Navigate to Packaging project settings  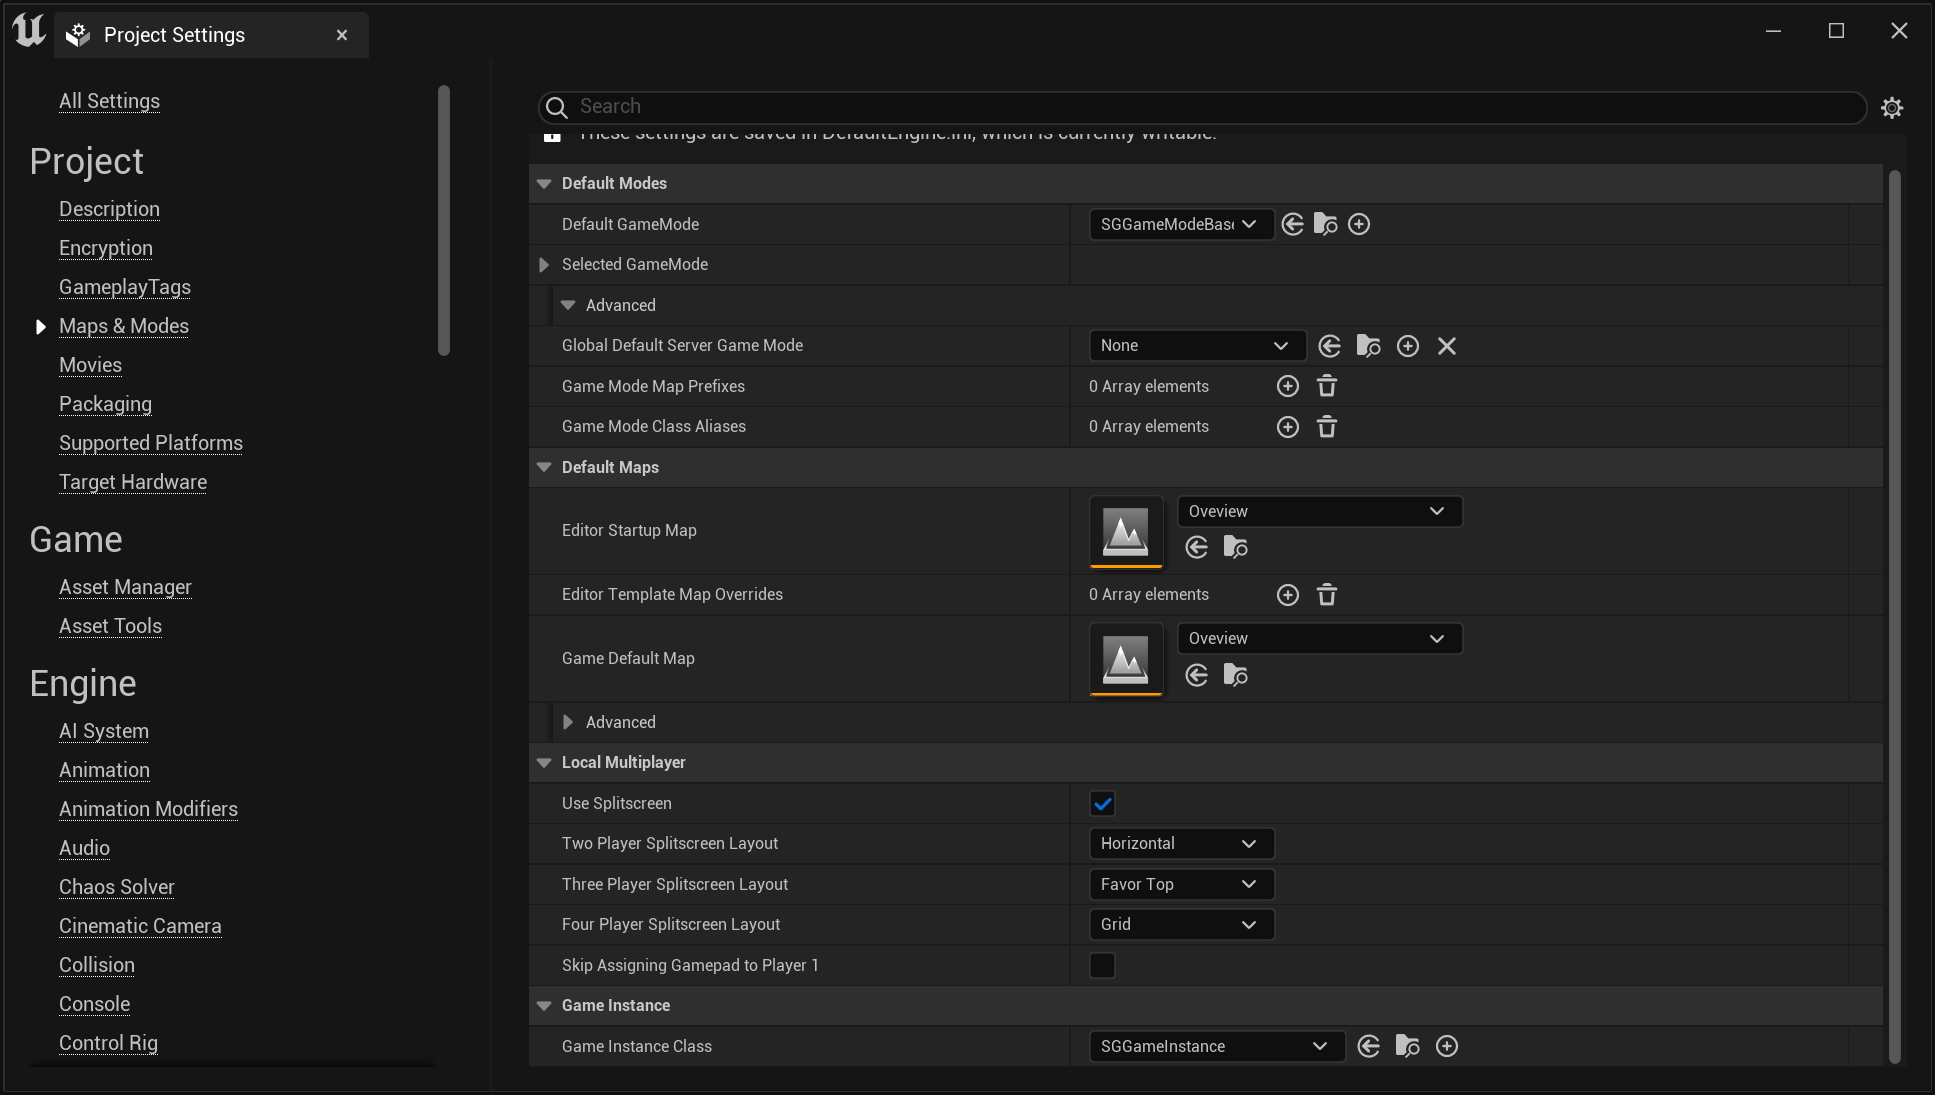[105, 403]
